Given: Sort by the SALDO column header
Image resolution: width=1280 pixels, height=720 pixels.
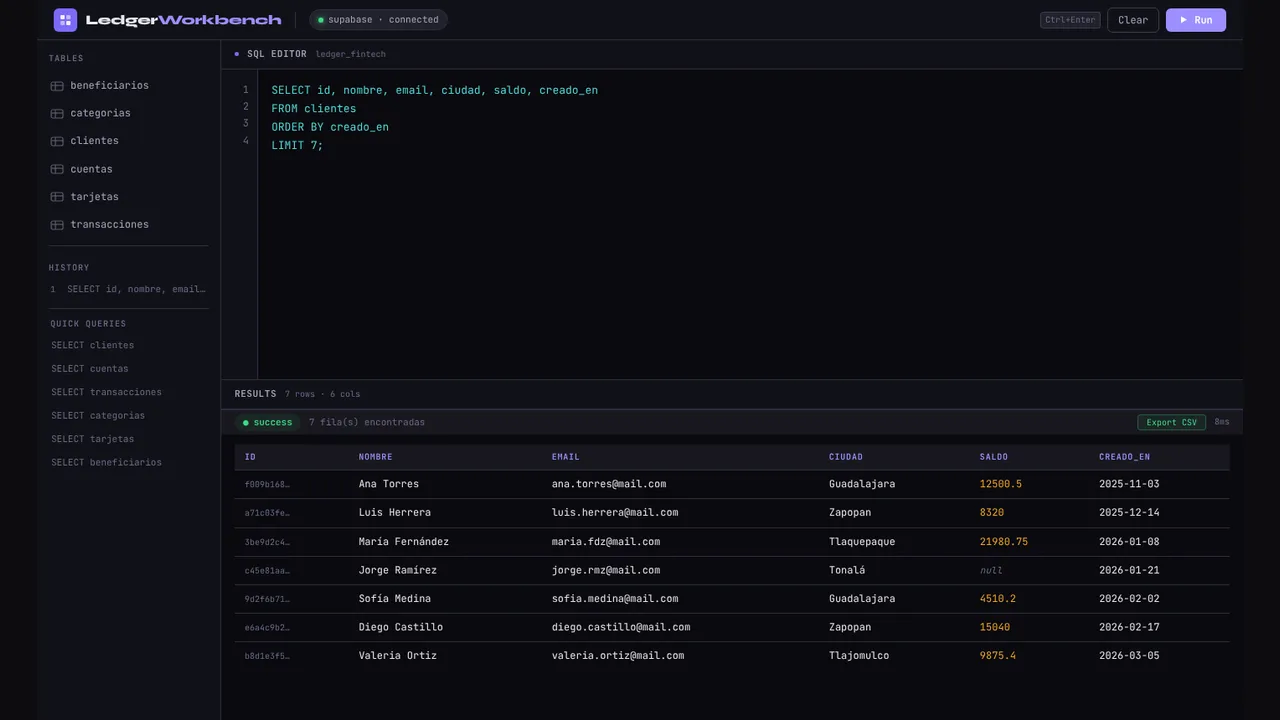Looking at the screenshot, I should tap(994, 457).
